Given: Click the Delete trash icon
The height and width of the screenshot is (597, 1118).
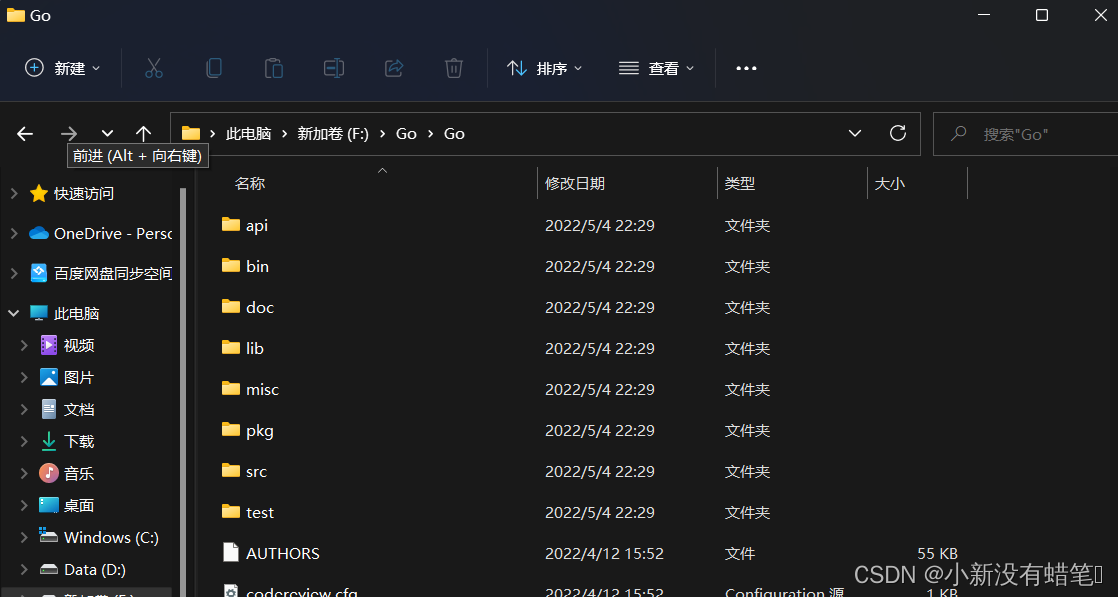Looking at the screenshot, I should [453, 68].
